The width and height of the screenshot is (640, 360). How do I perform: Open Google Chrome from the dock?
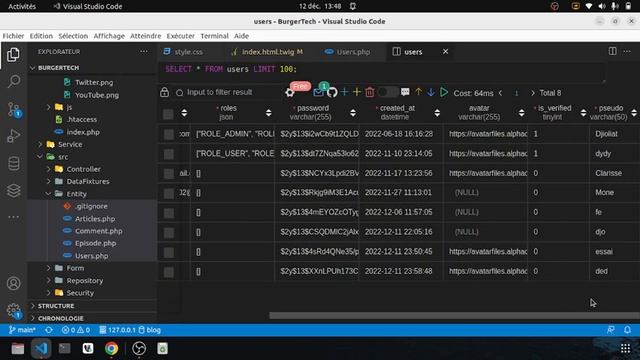(111, 348)
